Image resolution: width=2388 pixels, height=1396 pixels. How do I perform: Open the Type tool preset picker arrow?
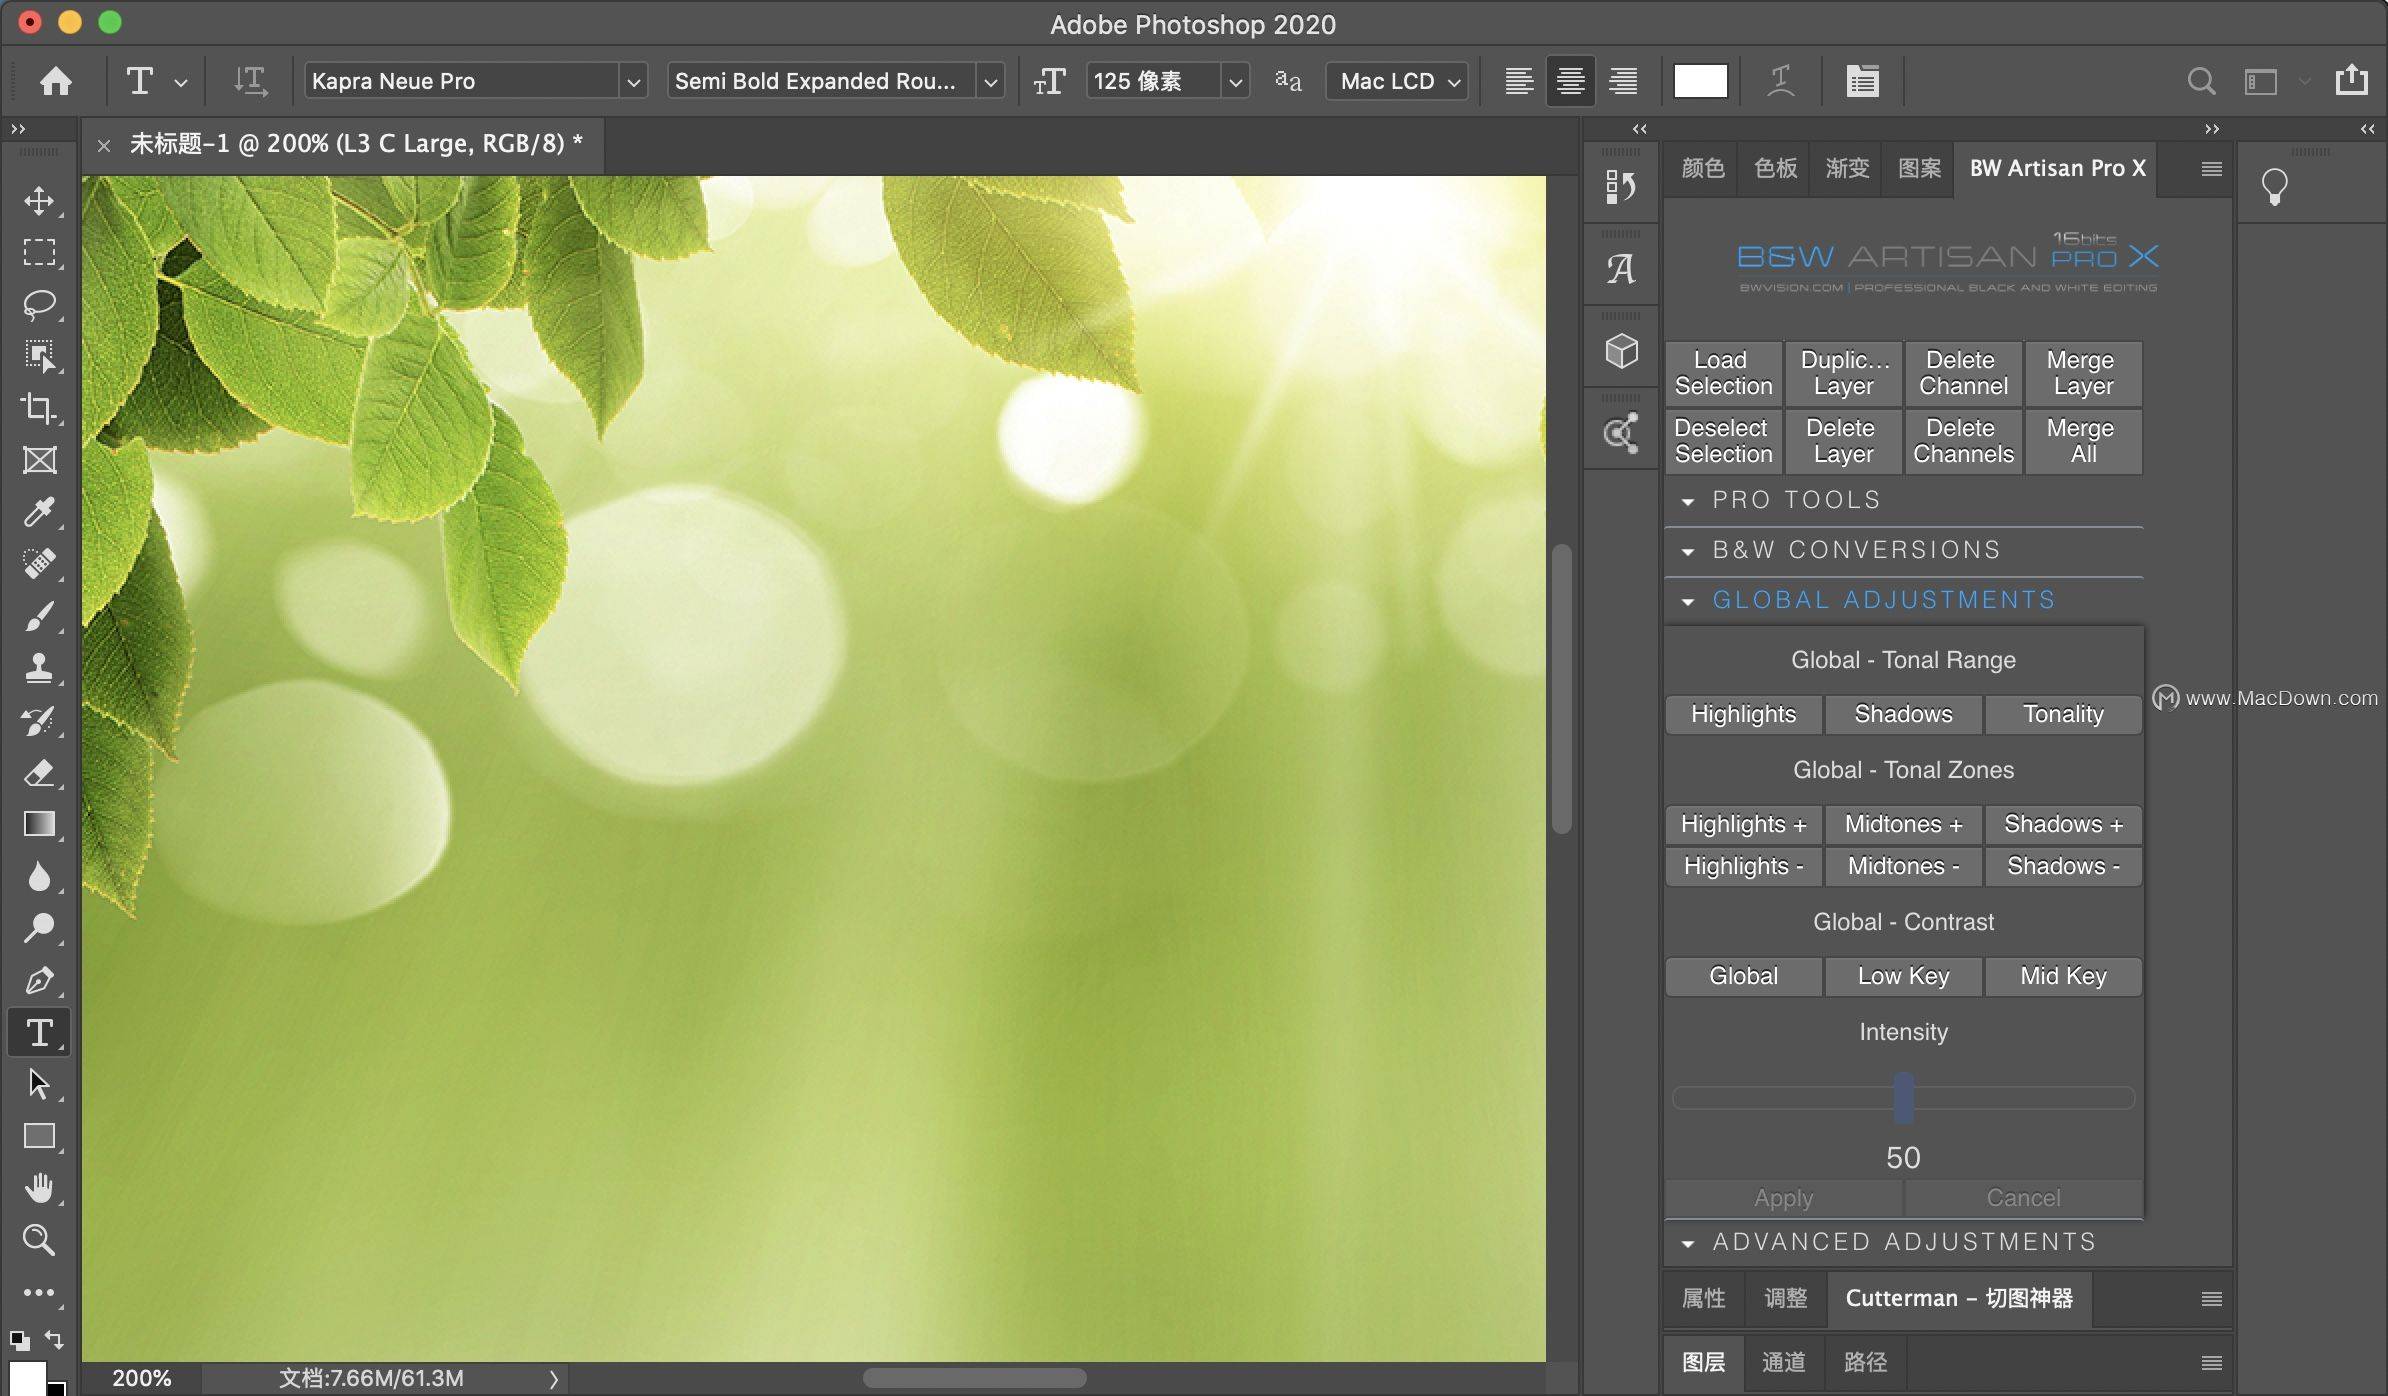click(x=181, y=83)
